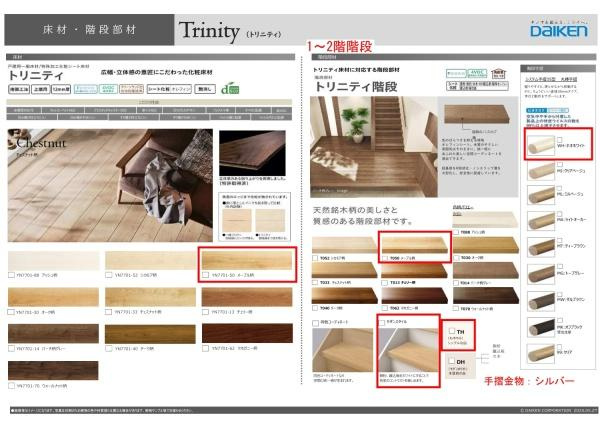Check the T062 mahogany stair tread box
Screen dimensions: 600x423
385,308
